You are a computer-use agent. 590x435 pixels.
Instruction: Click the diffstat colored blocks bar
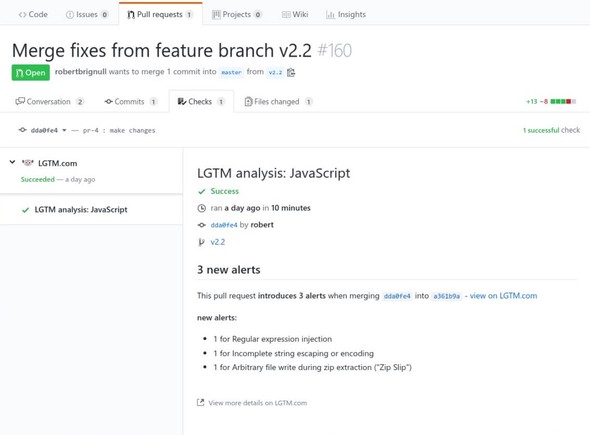563,102
